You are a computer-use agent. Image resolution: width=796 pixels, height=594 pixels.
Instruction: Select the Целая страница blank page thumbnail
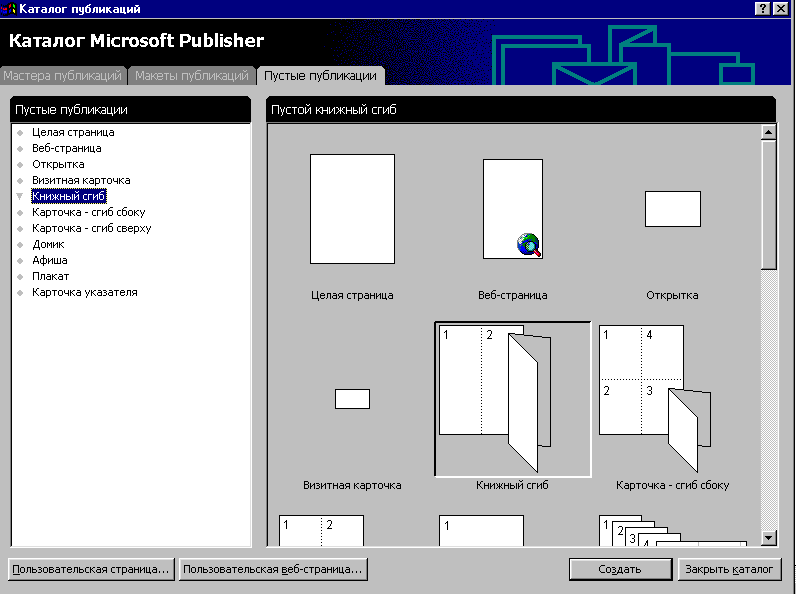coord(352,209)
